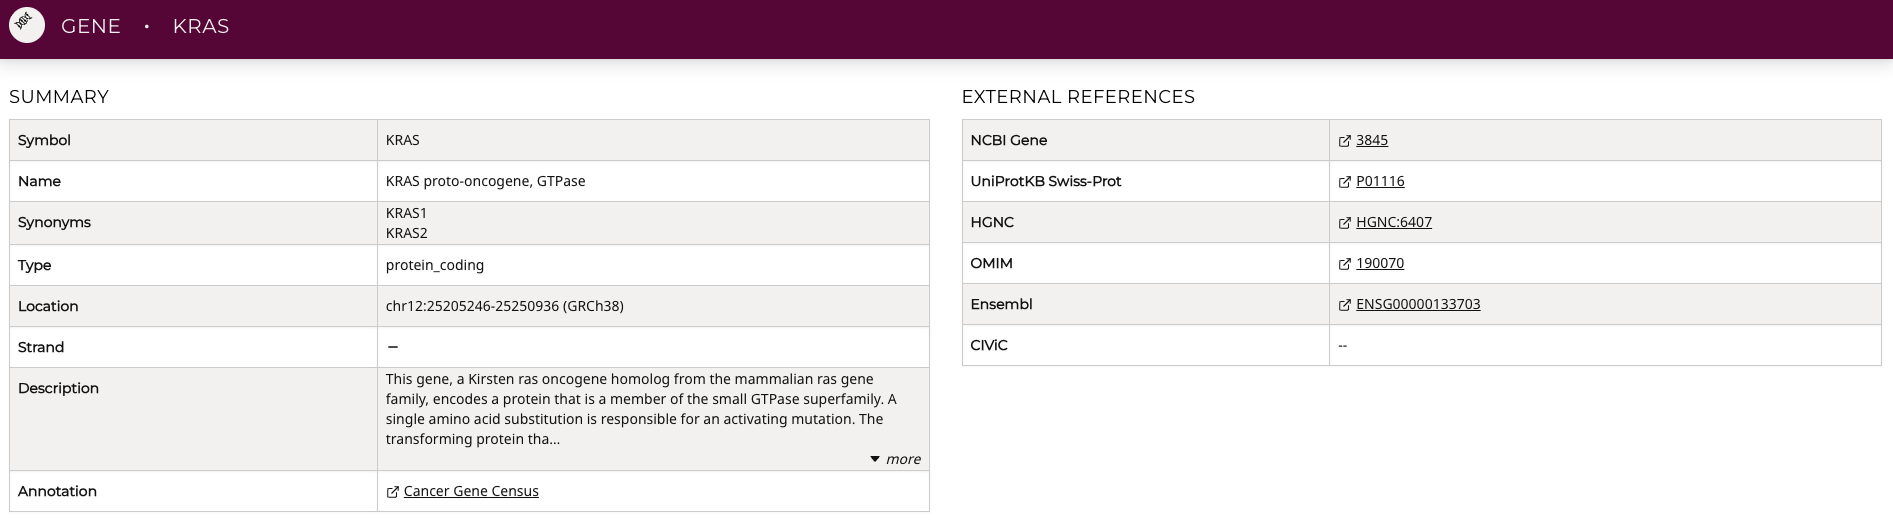Open OMIM entry 190070
Image resolution: width=1893 pixels, height=520 pixels.
click(x=1380, y=263)
